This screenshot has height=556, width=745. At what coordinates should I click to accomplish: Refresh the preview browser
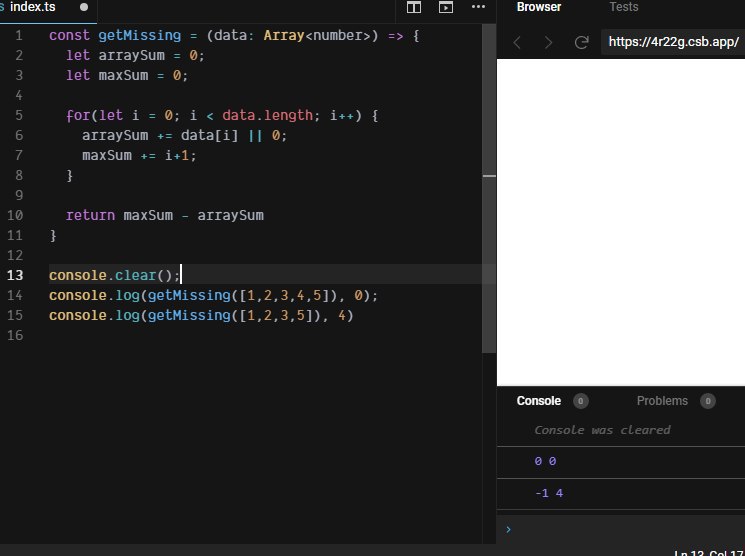point(582,43)
